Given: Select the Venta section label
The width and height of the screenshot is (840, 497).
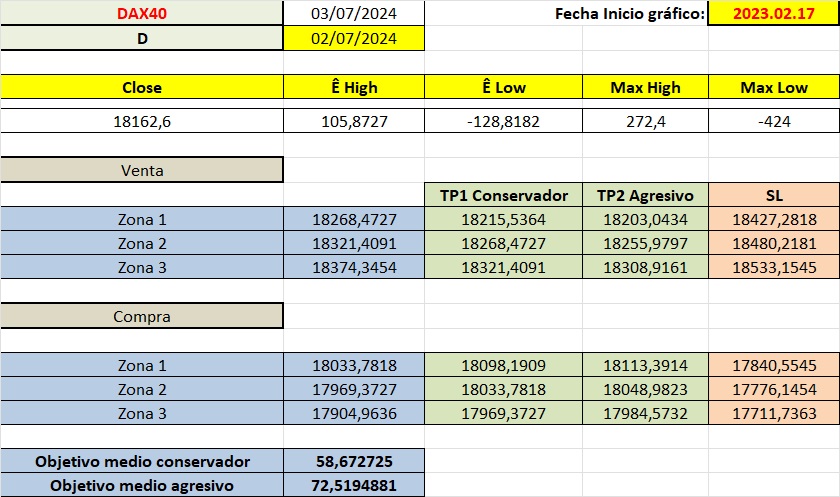Looking at the screenshot, I should (x=141, y=170).
